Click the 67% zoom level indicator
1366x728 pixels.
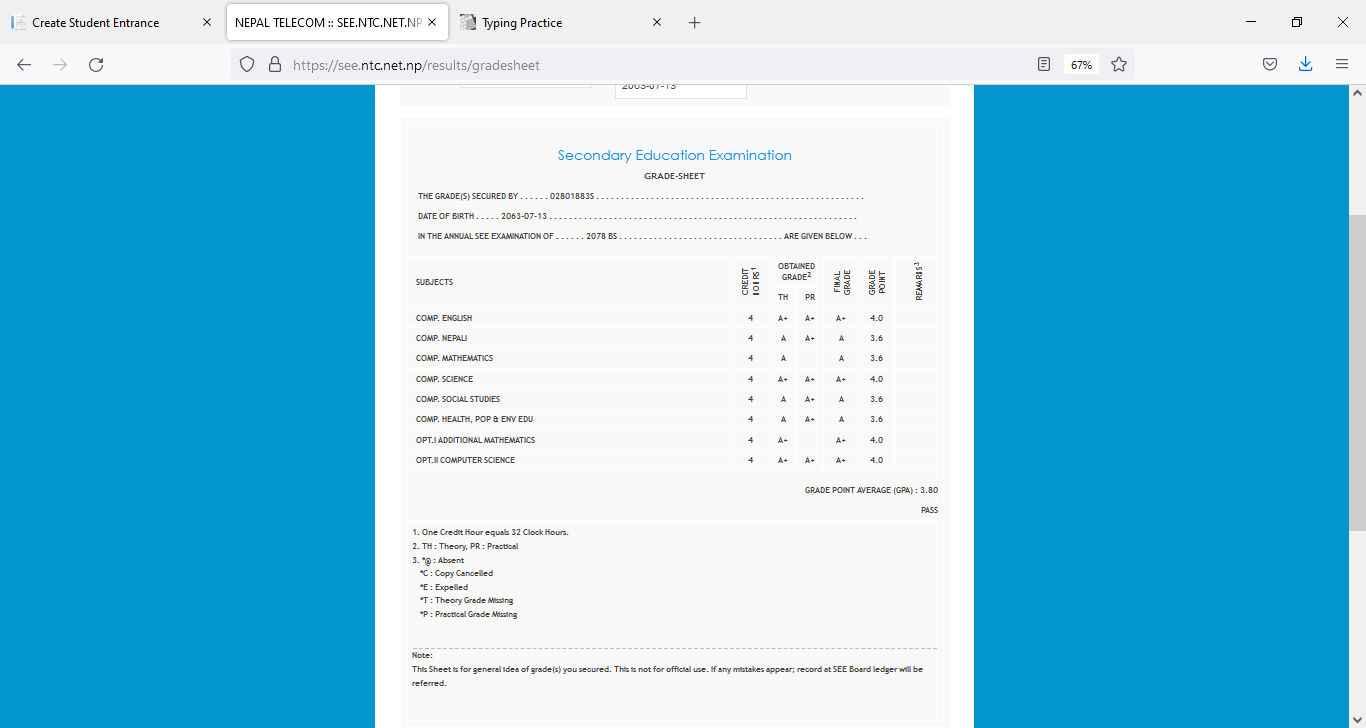[x=1081, y=64]
